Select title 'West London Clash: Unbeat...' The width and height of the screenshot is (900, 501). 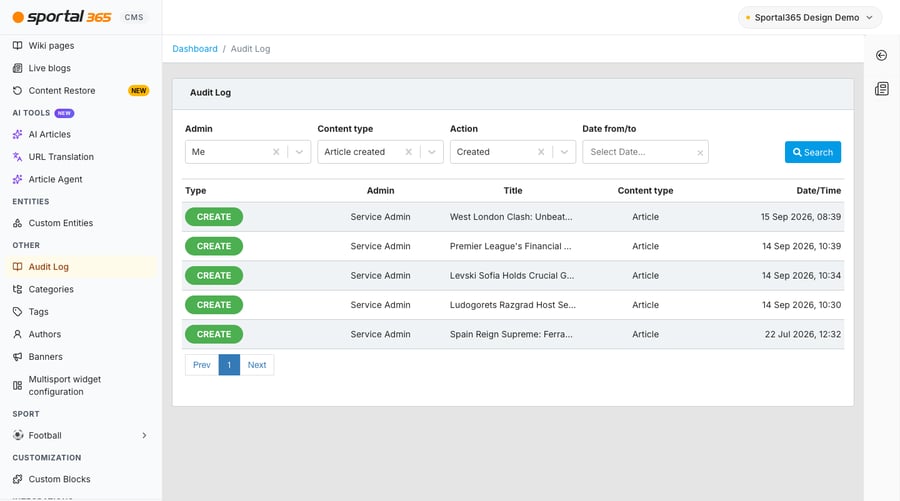[x=511, y=217]
